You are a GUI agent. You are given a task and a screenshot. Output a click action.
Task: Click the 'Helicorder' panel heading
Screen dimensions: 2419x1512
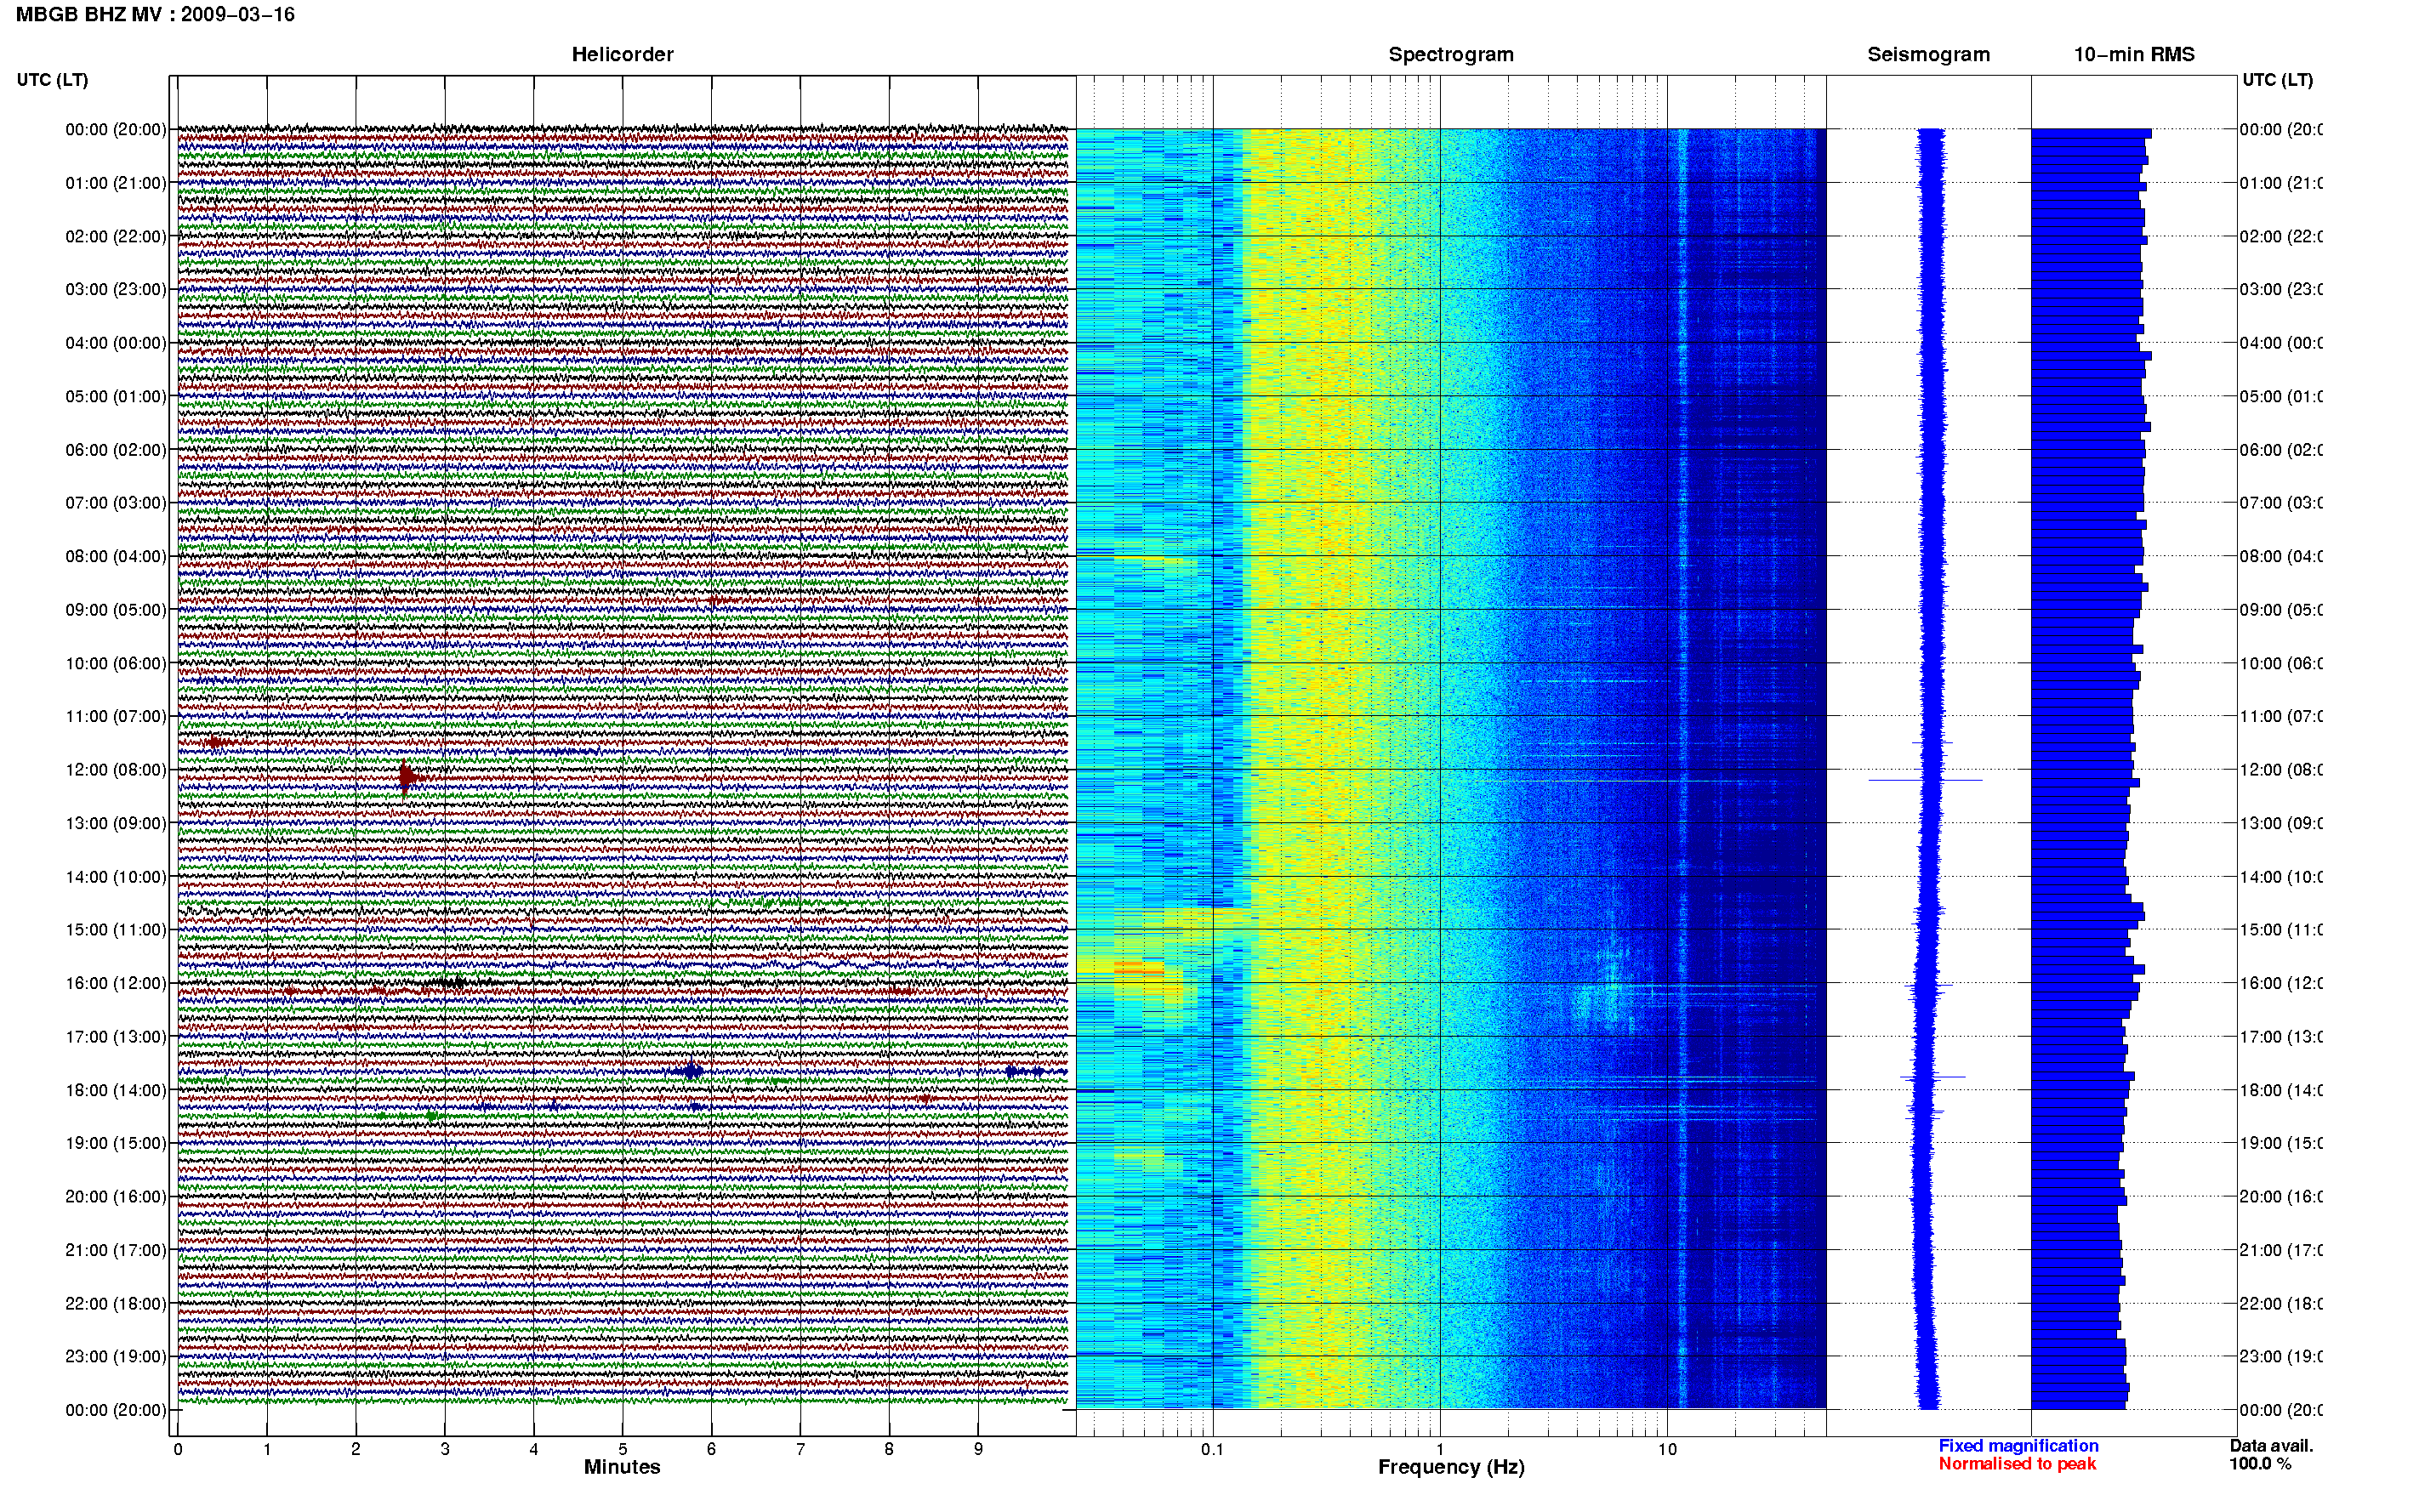click(x=622, y=54)
